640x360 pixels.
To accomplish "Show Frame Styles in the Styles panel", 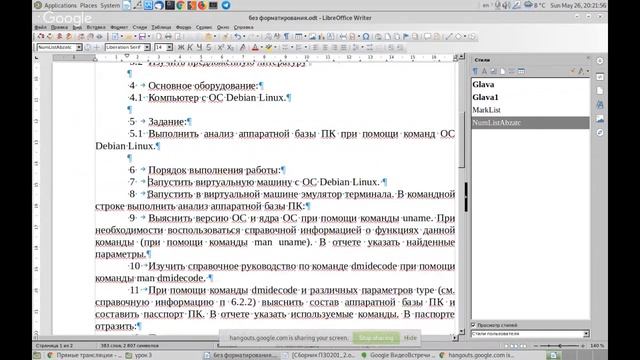I will point(493,71).
